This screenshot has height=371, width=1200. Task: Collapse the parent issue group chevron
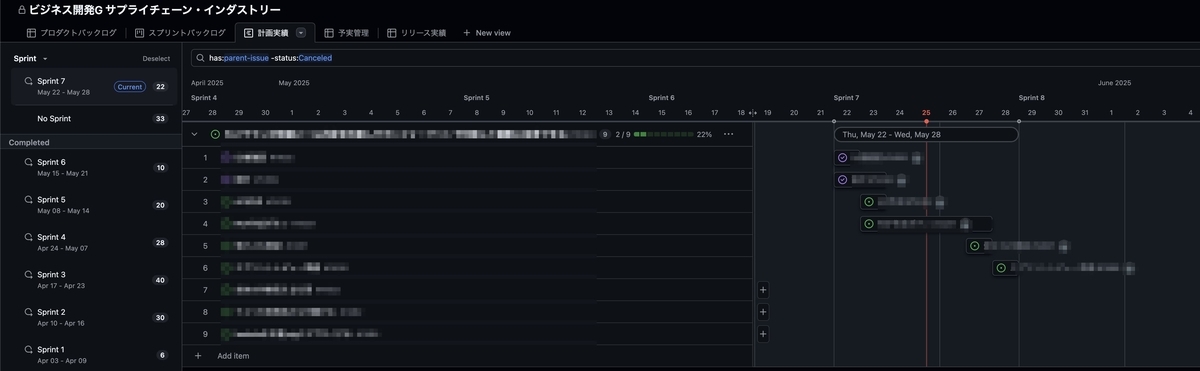[x=195, y=133]
